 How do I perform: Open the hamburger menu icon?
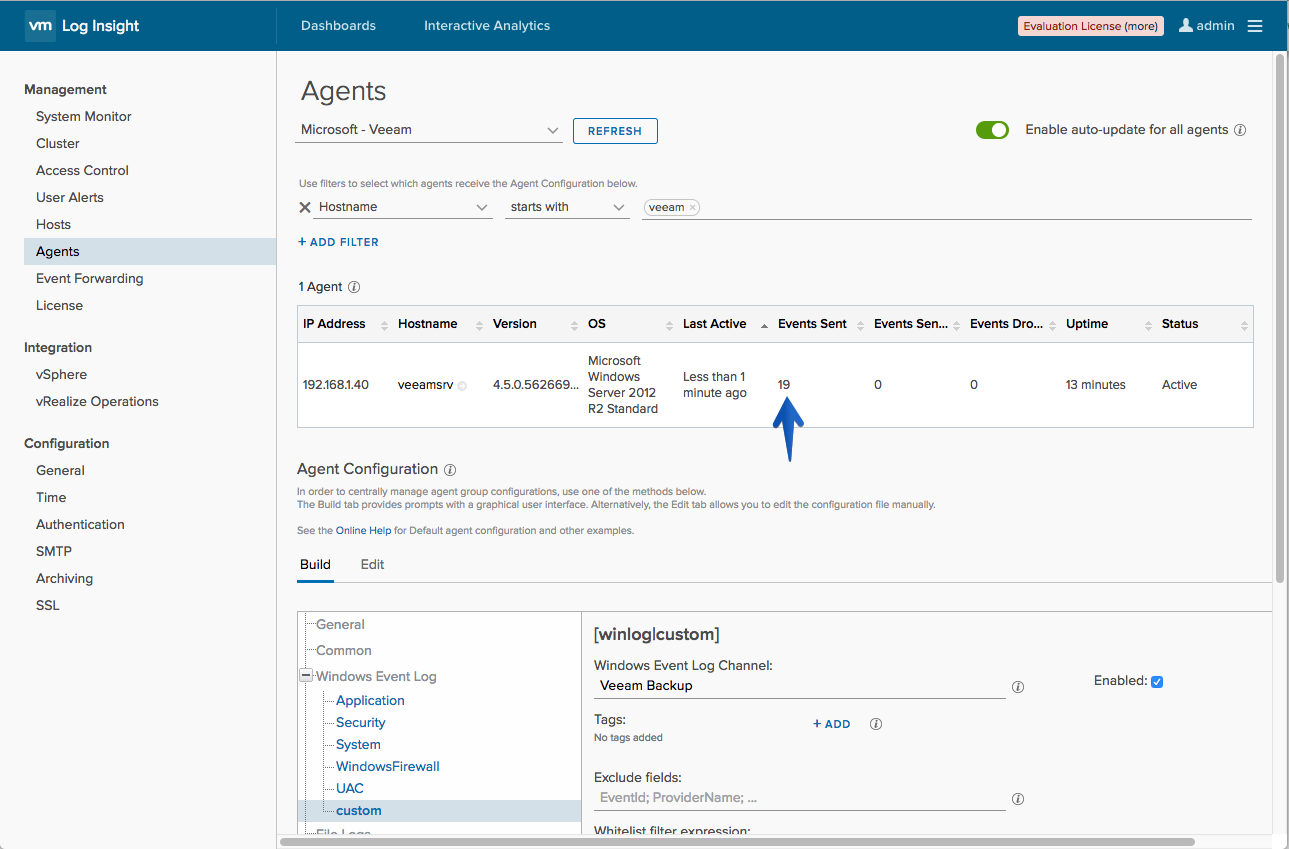1255,26
